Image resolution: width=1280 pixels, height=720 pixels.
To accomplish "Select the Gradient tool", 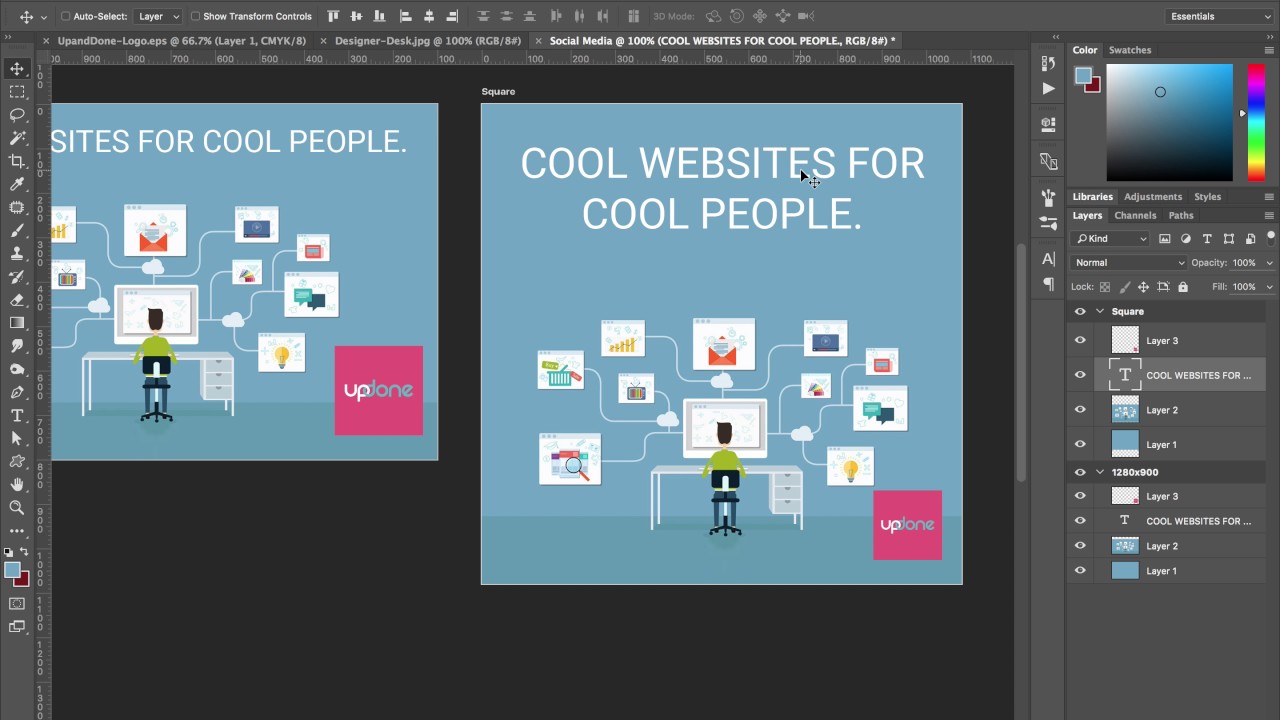I will click(17, 323).
